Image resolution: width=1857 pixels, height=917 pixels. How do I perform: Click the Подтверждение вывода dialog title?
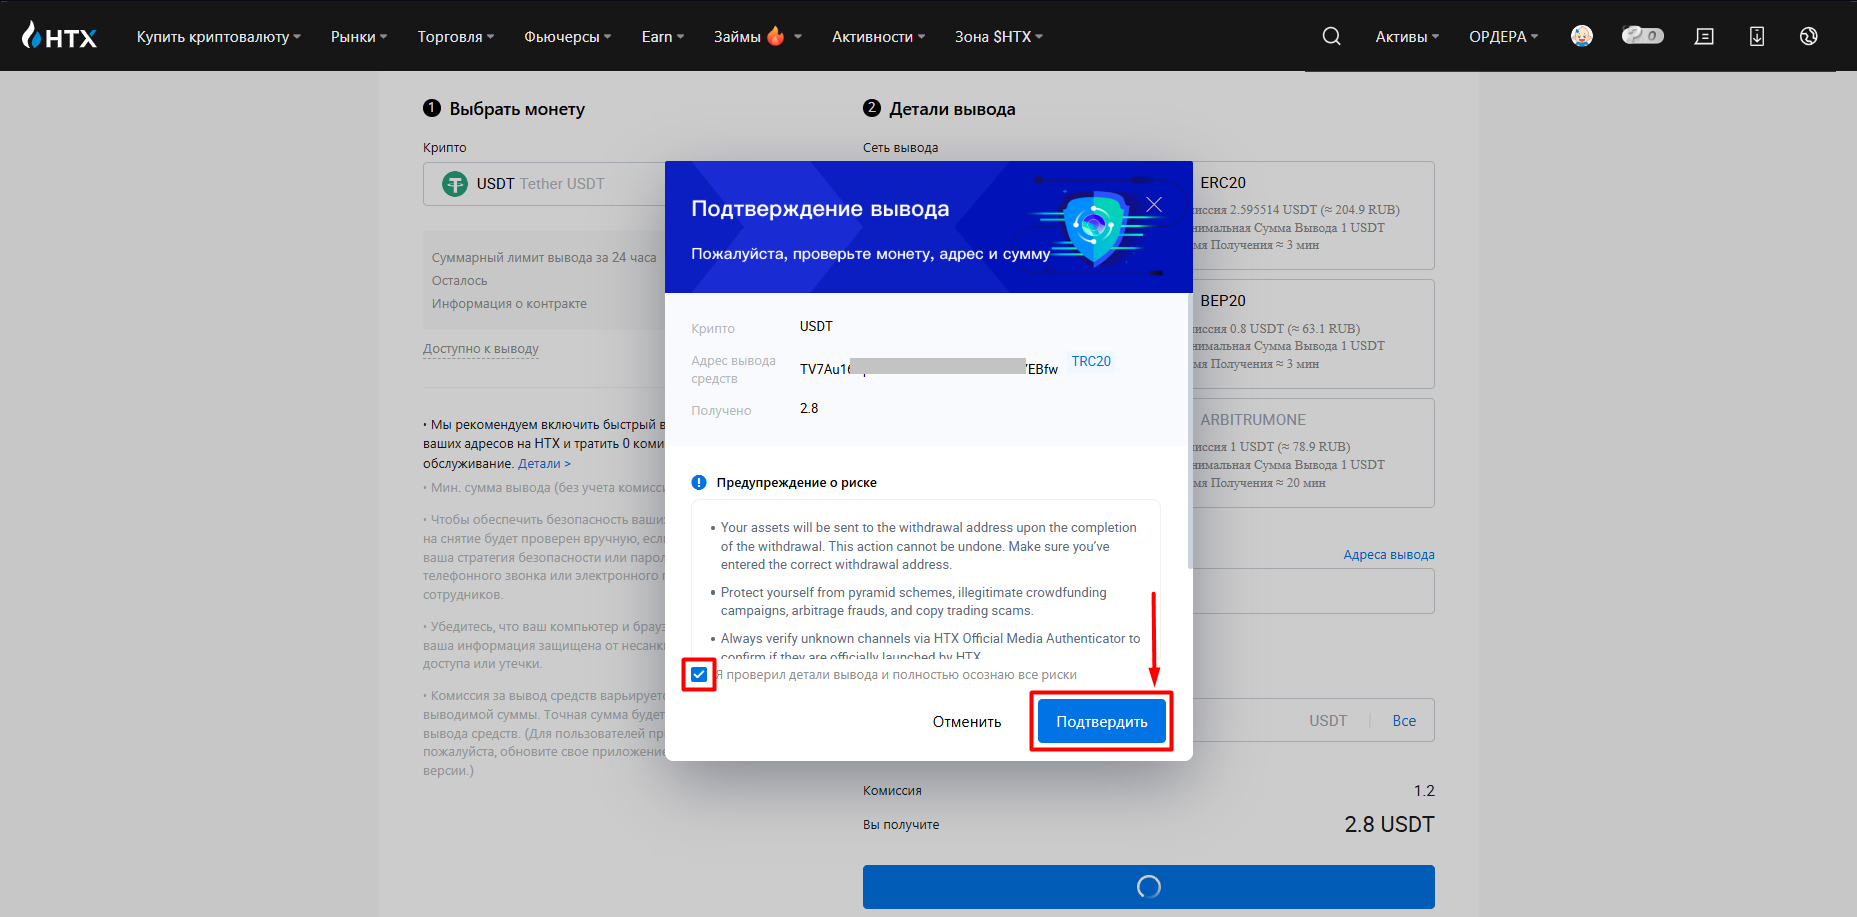coord(820,208)
